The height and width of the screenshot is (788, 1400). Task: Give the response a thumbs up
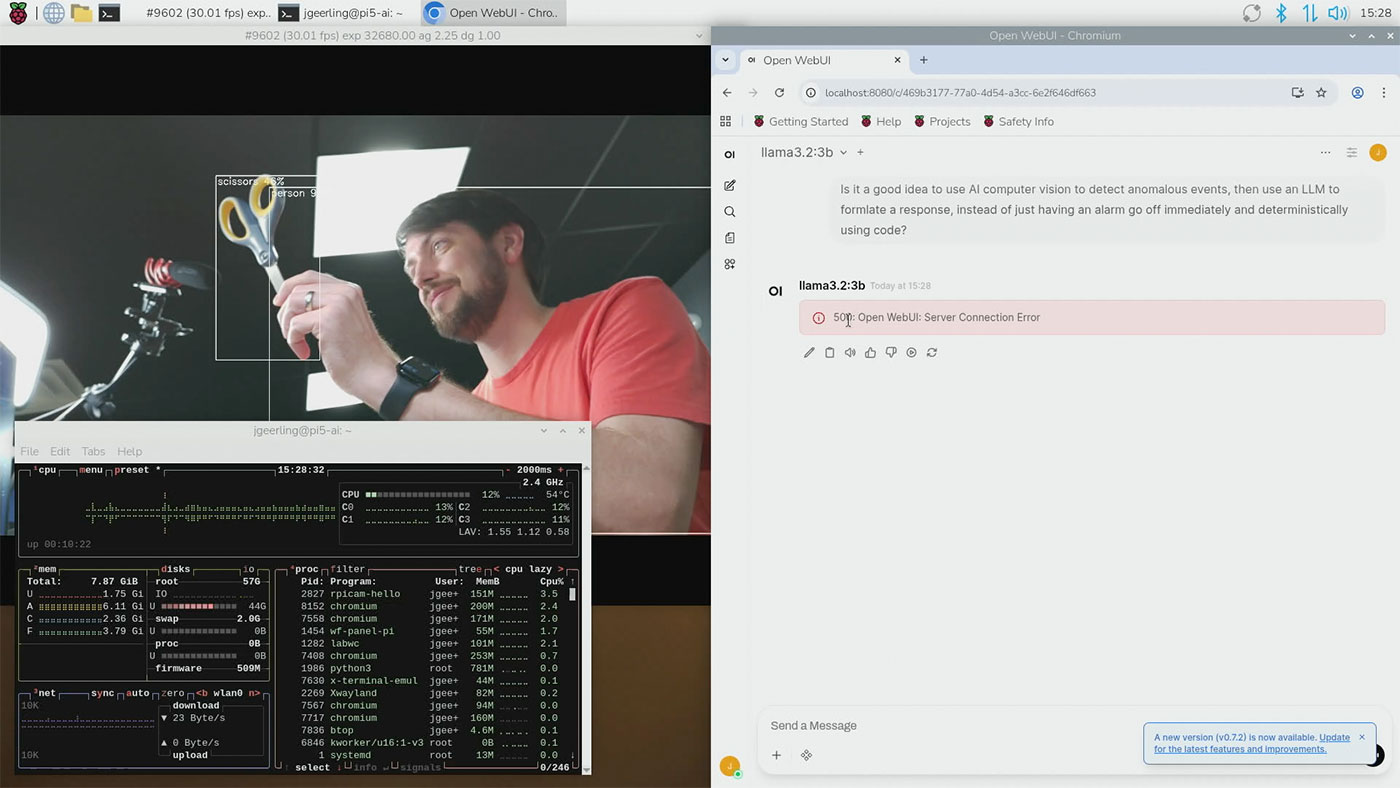[x=870, y=353]
